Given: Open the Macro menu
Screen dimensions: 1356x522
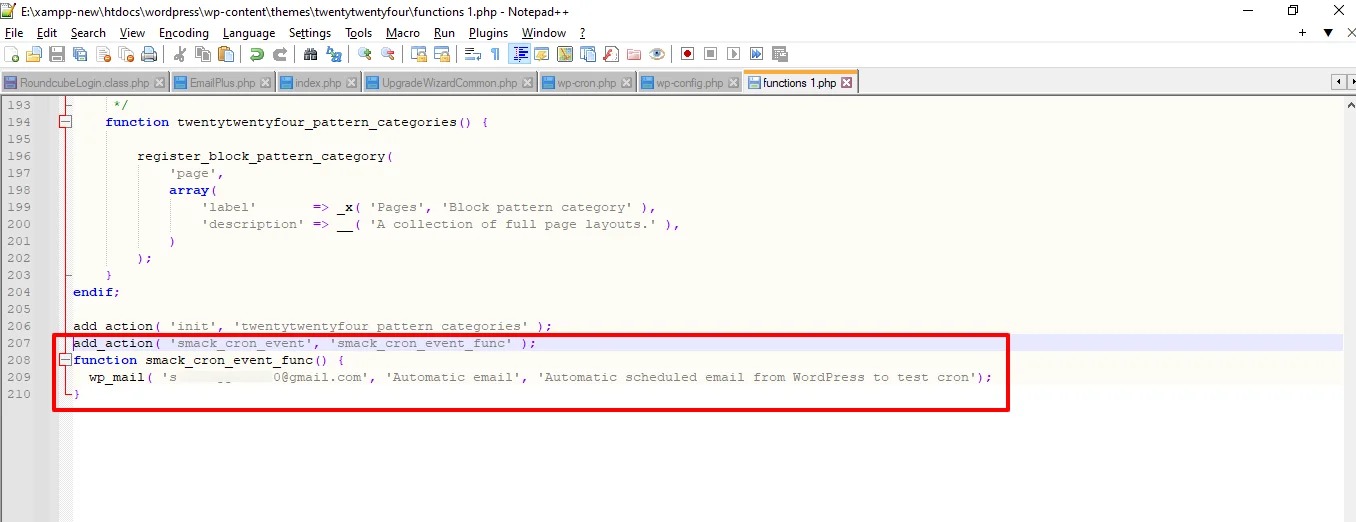Looking at the screenshot, I should (403, 33).
